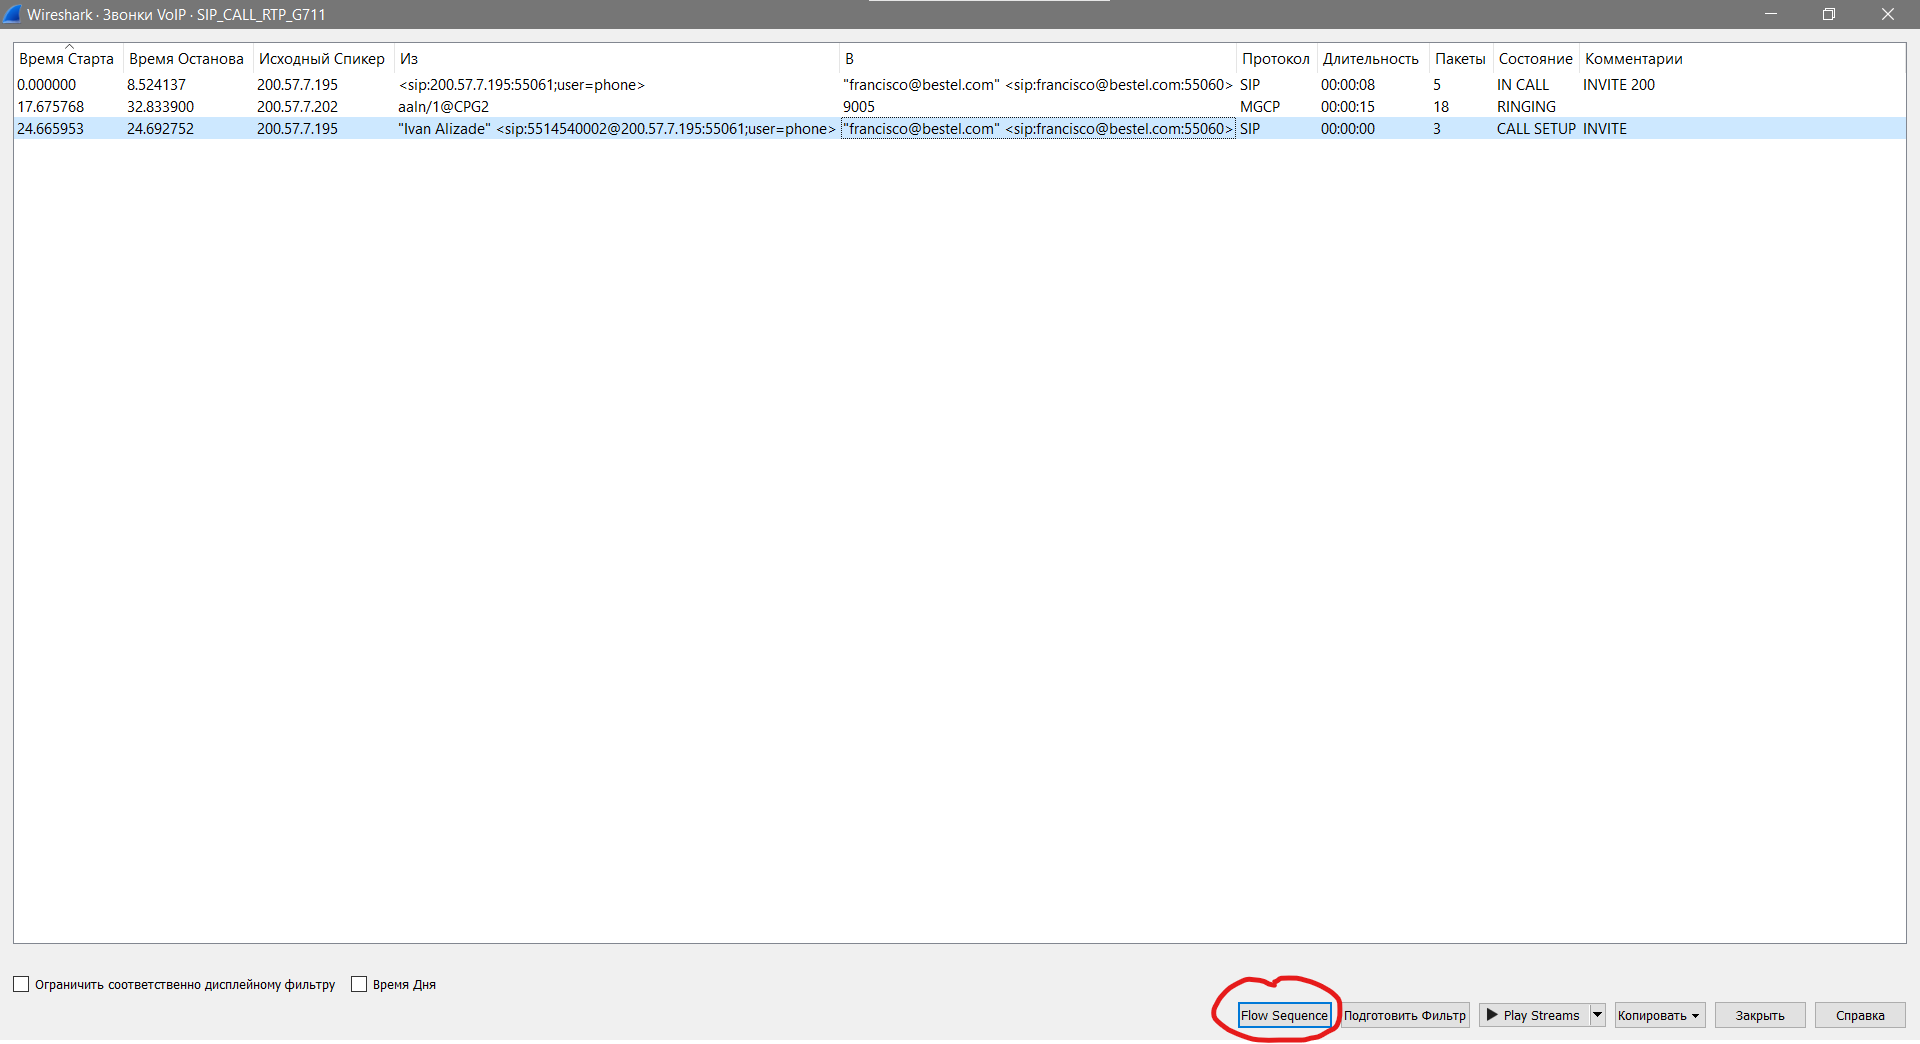Select the call row starting at 24.665953
The width and height of the screenshot is (1920, 1044).
pos(959,129)
